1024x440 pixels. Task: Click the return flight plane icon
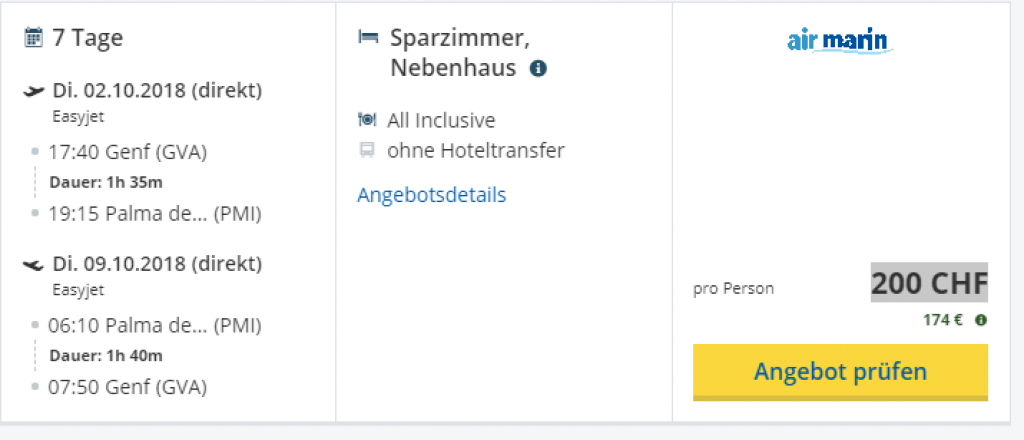click(34, 265)
